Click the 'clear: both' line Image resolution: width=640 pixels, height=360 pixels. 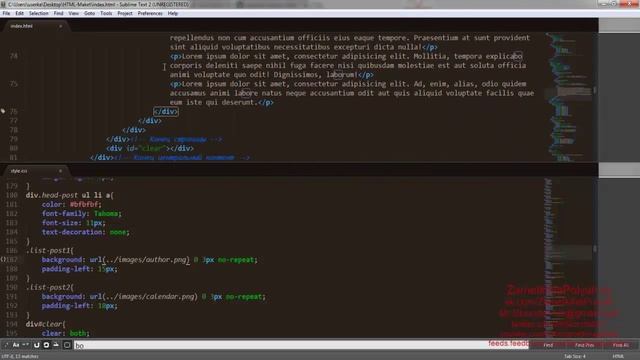click(65, 333)
